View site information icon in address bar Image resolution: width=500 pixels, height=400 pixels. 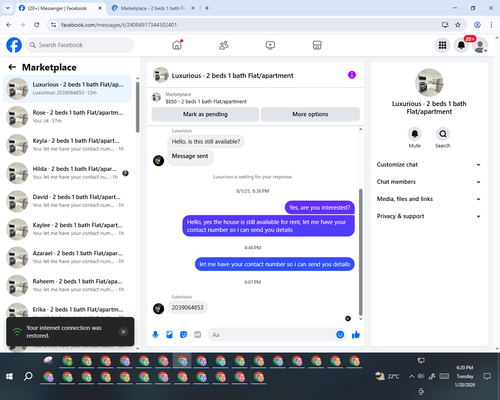pyautogui.click(x=53, y=25)
